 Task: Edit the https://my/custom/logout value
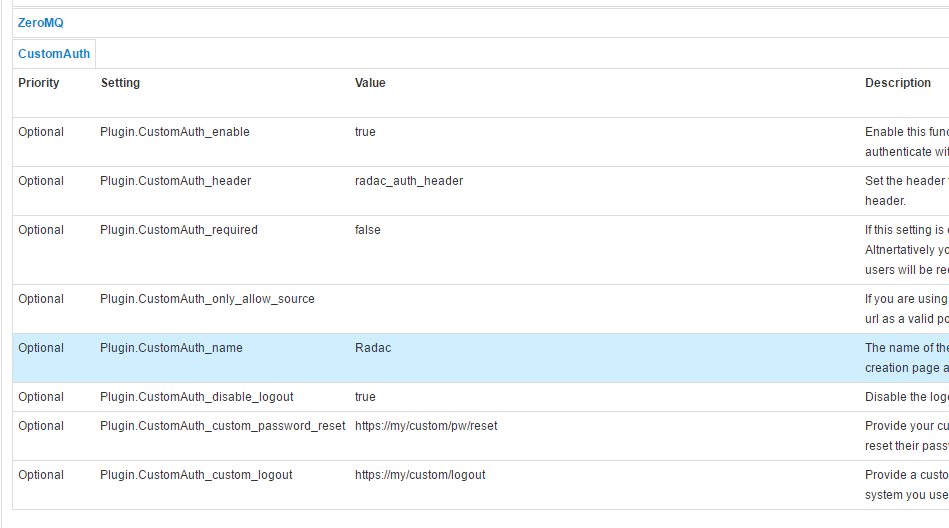pos(420,475)
